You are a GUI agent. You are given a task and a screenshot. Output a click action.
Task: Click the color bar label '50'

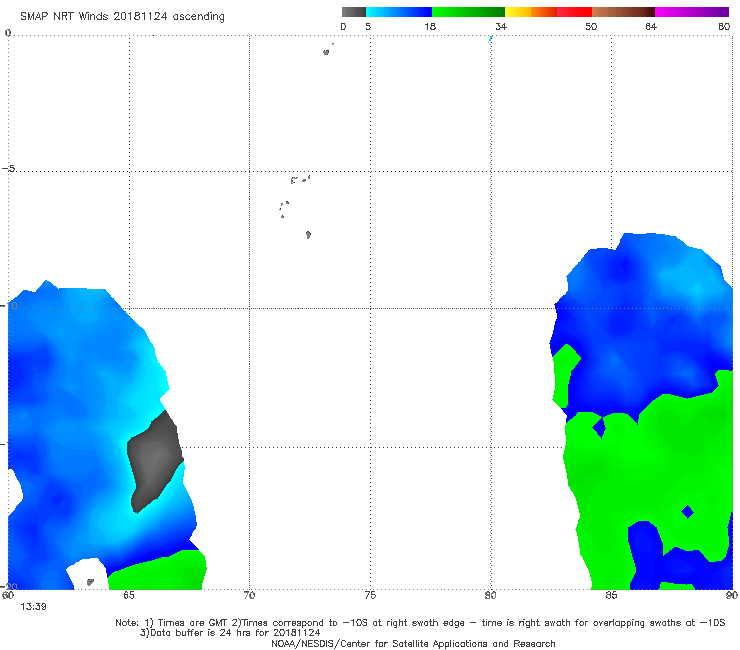pos(591,27)
